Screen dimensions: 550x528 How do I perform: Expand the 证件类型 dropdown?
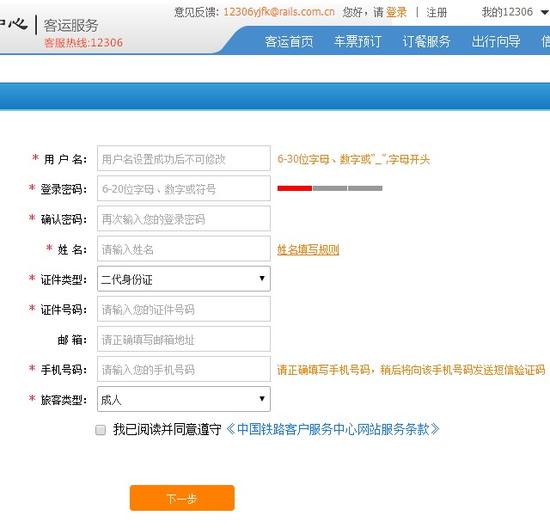(184, 279)
